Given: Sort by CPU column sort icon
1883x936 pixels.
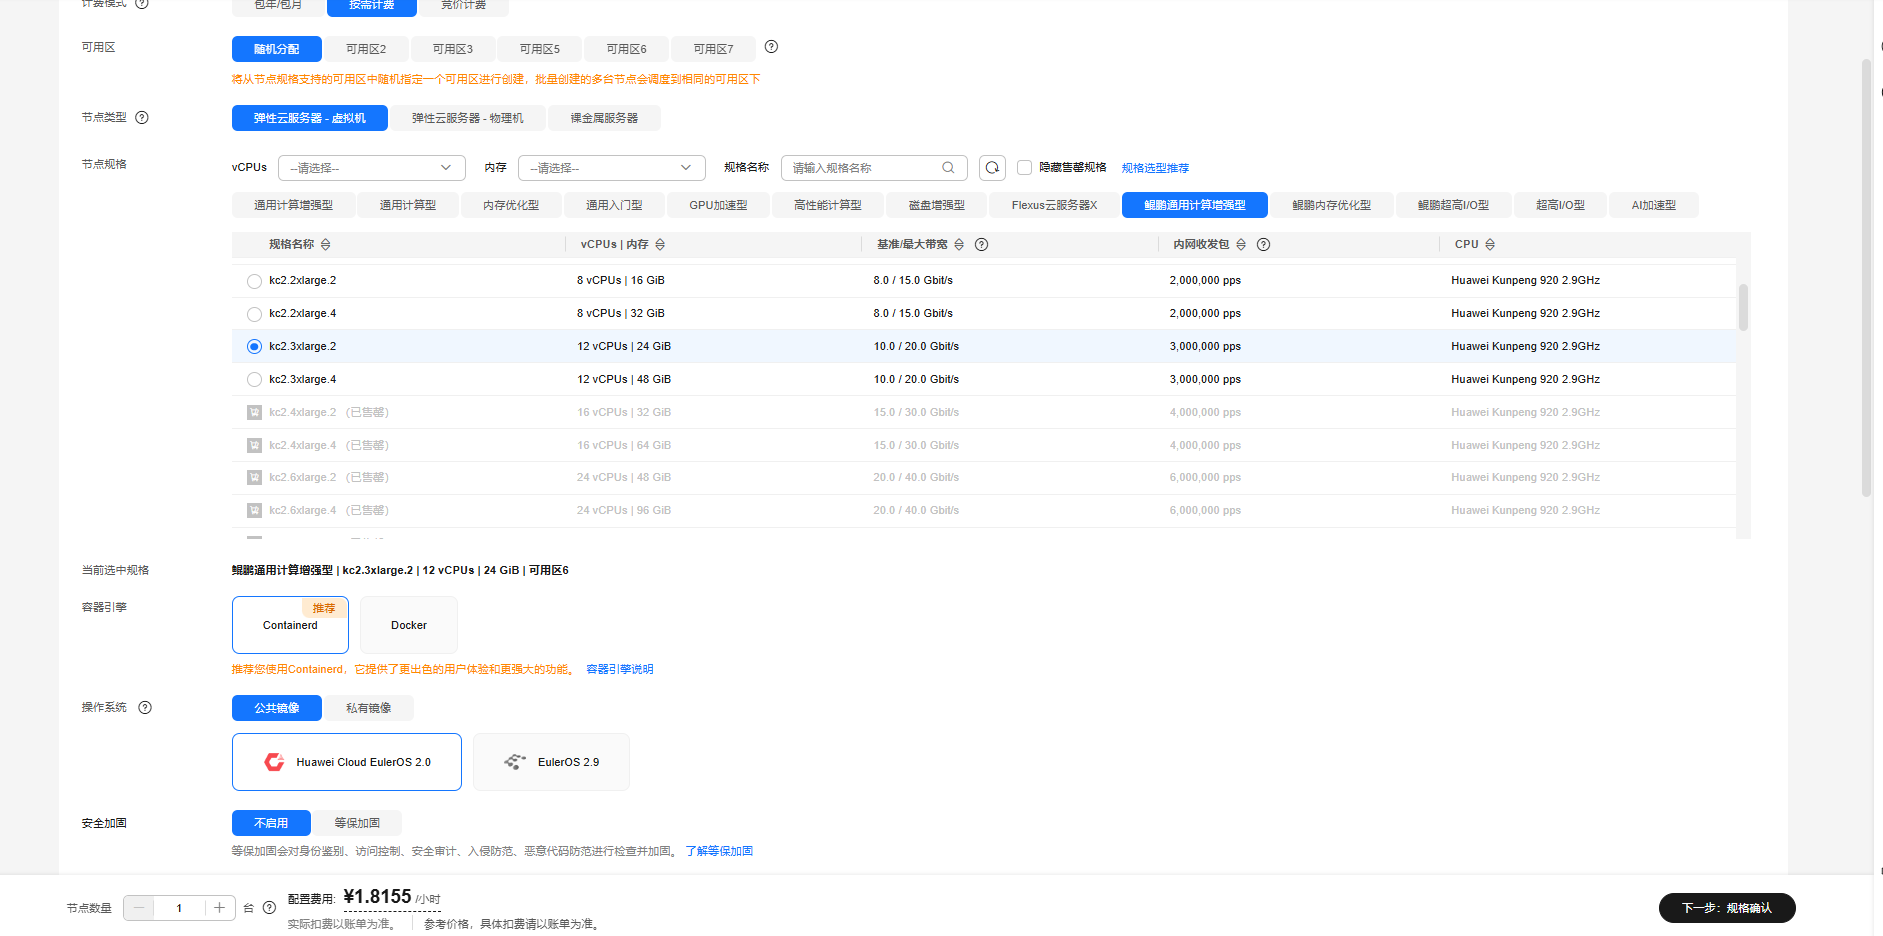Looking at the screenshot, I should [1490, 245].
